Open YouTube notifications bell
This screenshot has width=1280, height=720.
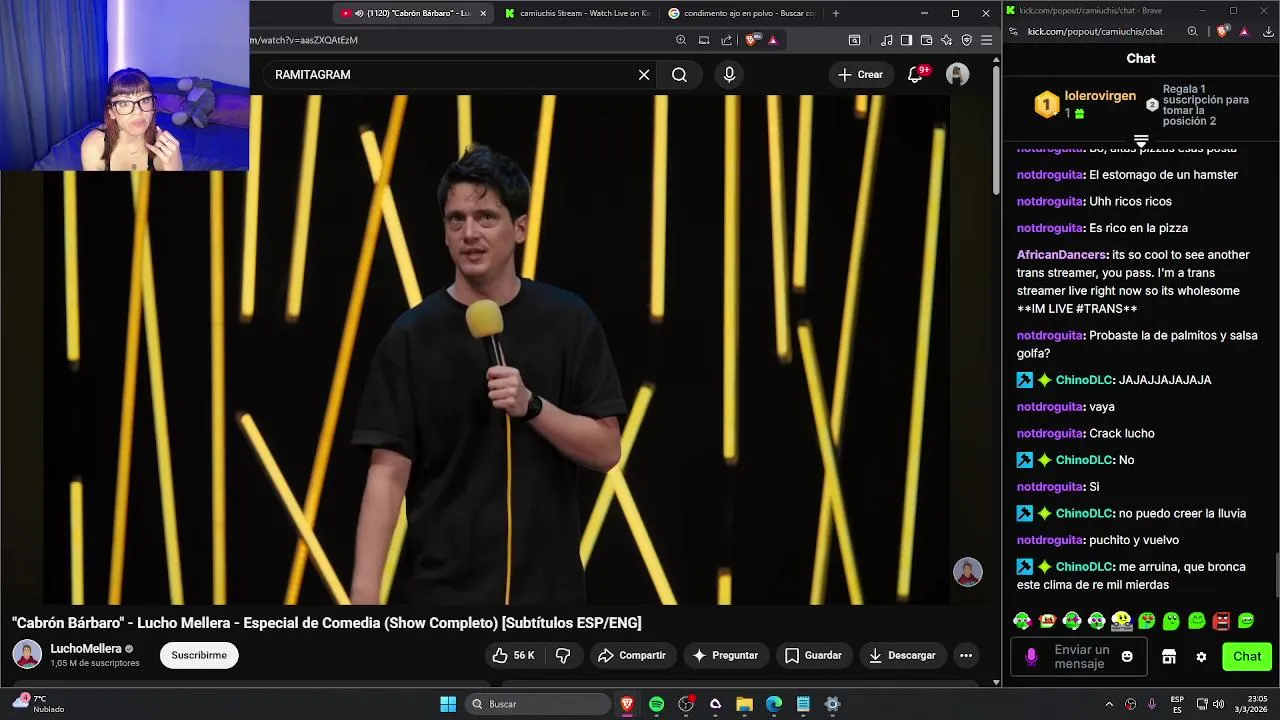[x=915, y=75]
